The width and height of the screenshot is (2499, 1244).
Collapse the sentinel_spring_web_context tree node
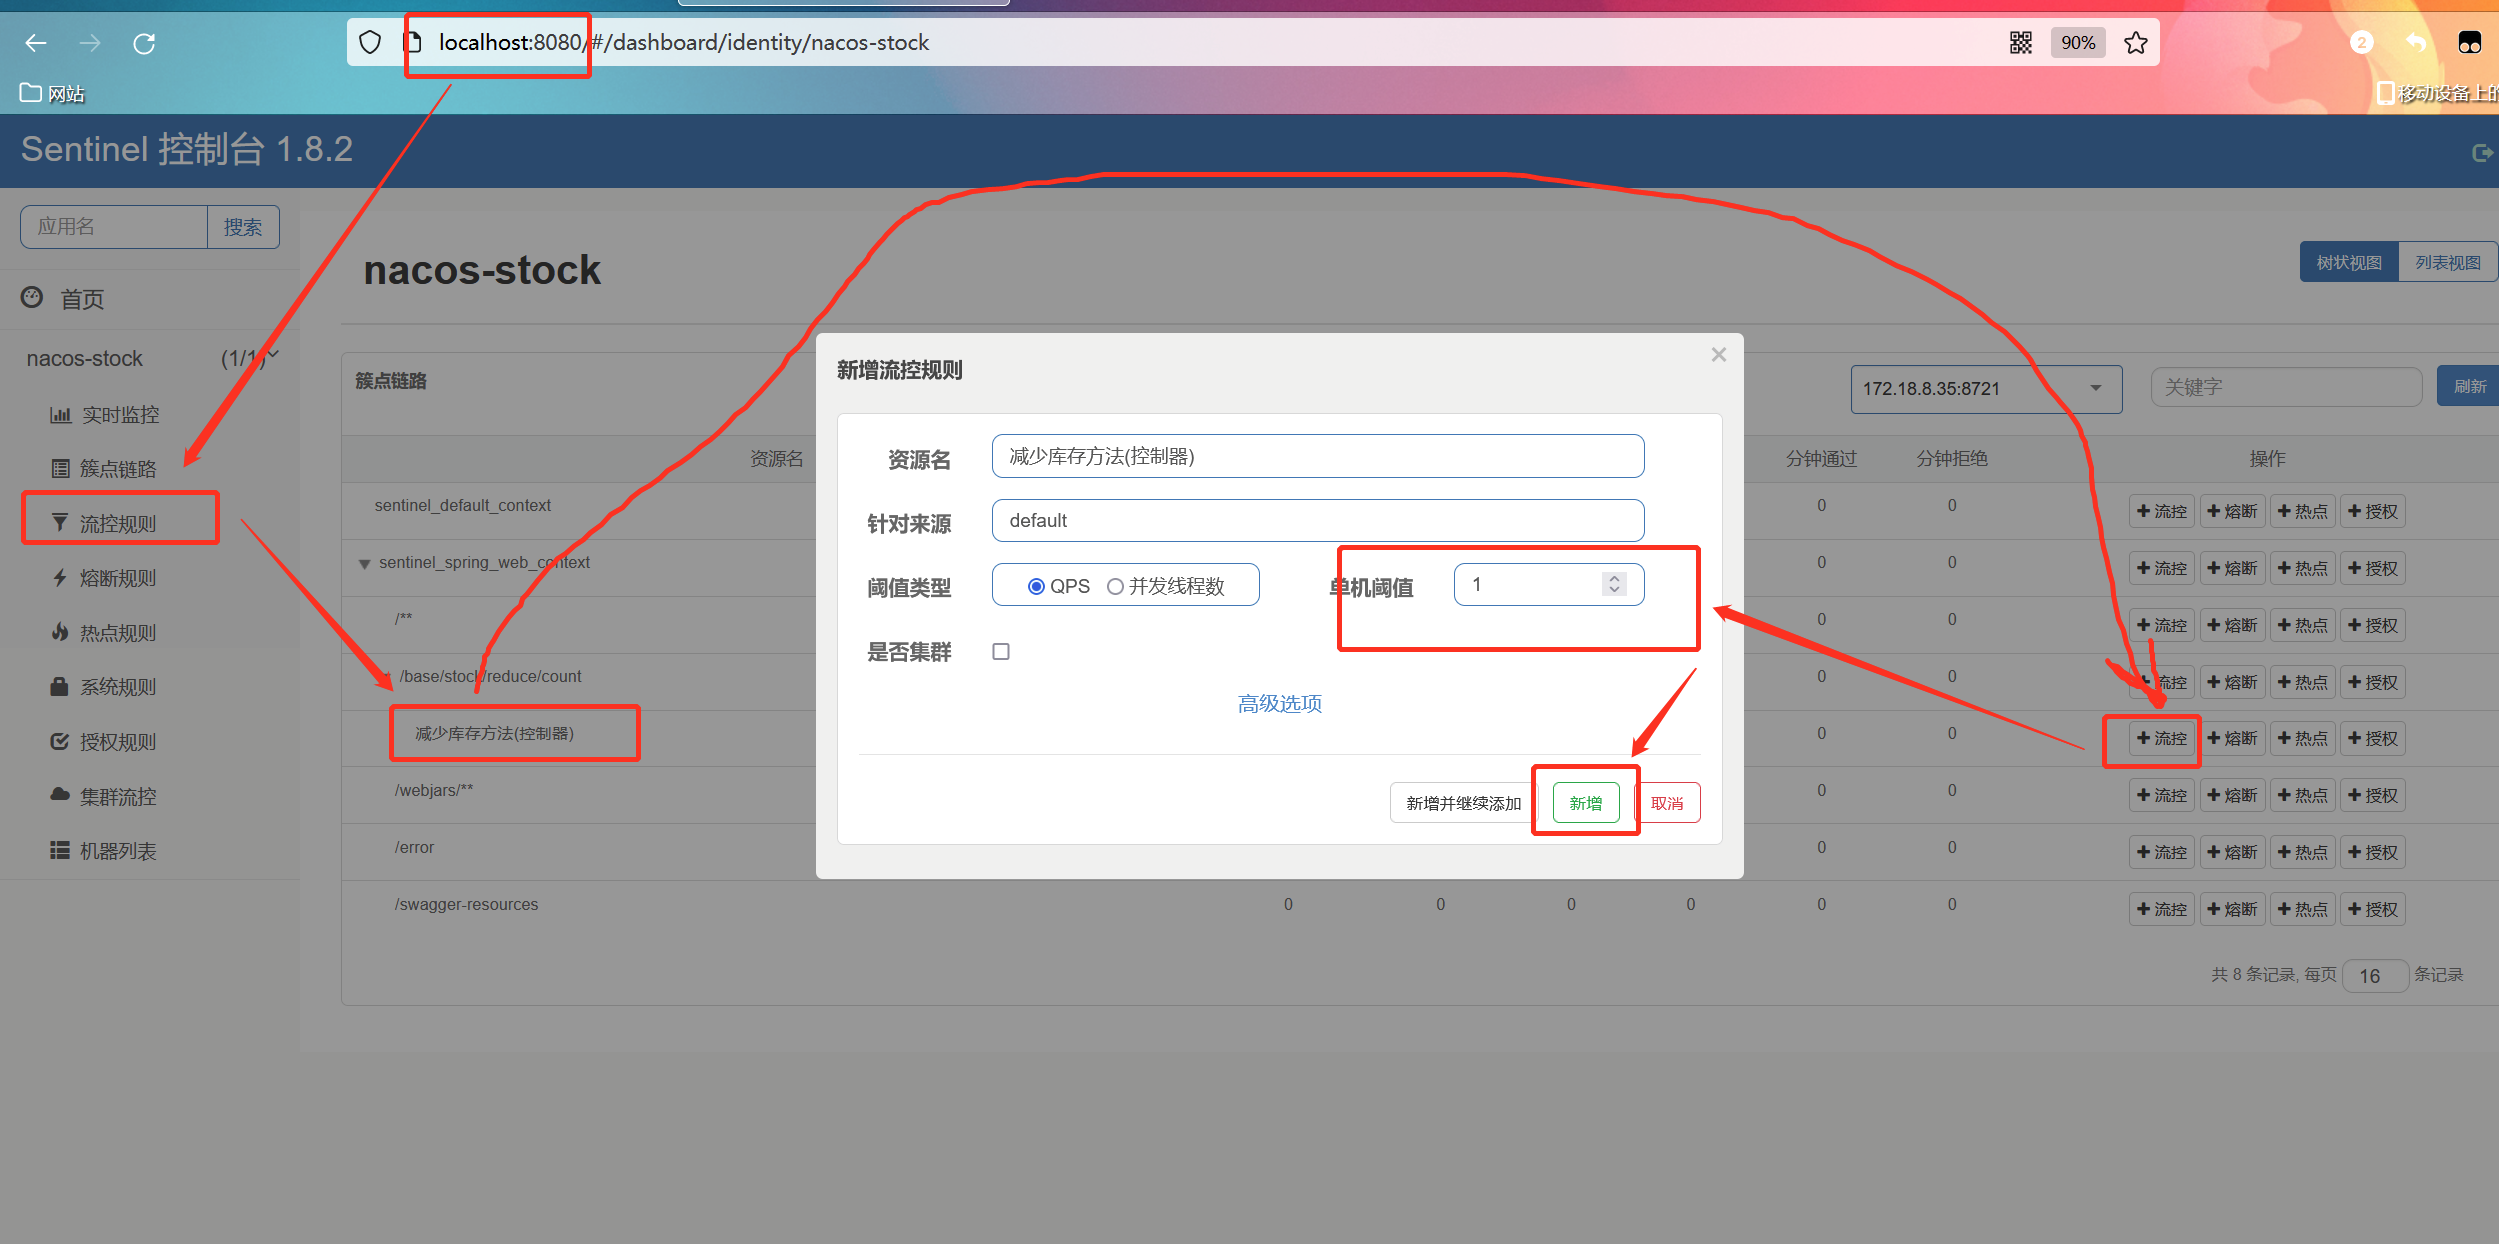pyautogui.click(x=365, y=564)
